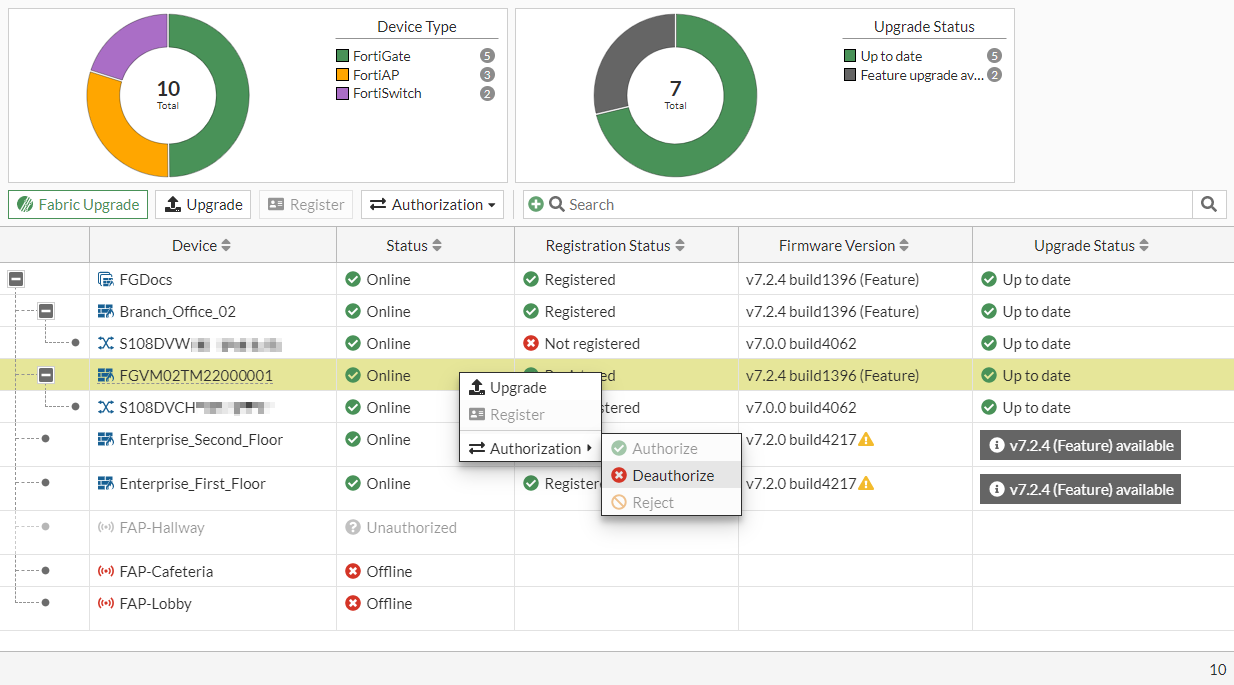This screenshot has height=685, width=1234.
Task: Open the Authorization toolbar dropdown
Action: point(432,204)
